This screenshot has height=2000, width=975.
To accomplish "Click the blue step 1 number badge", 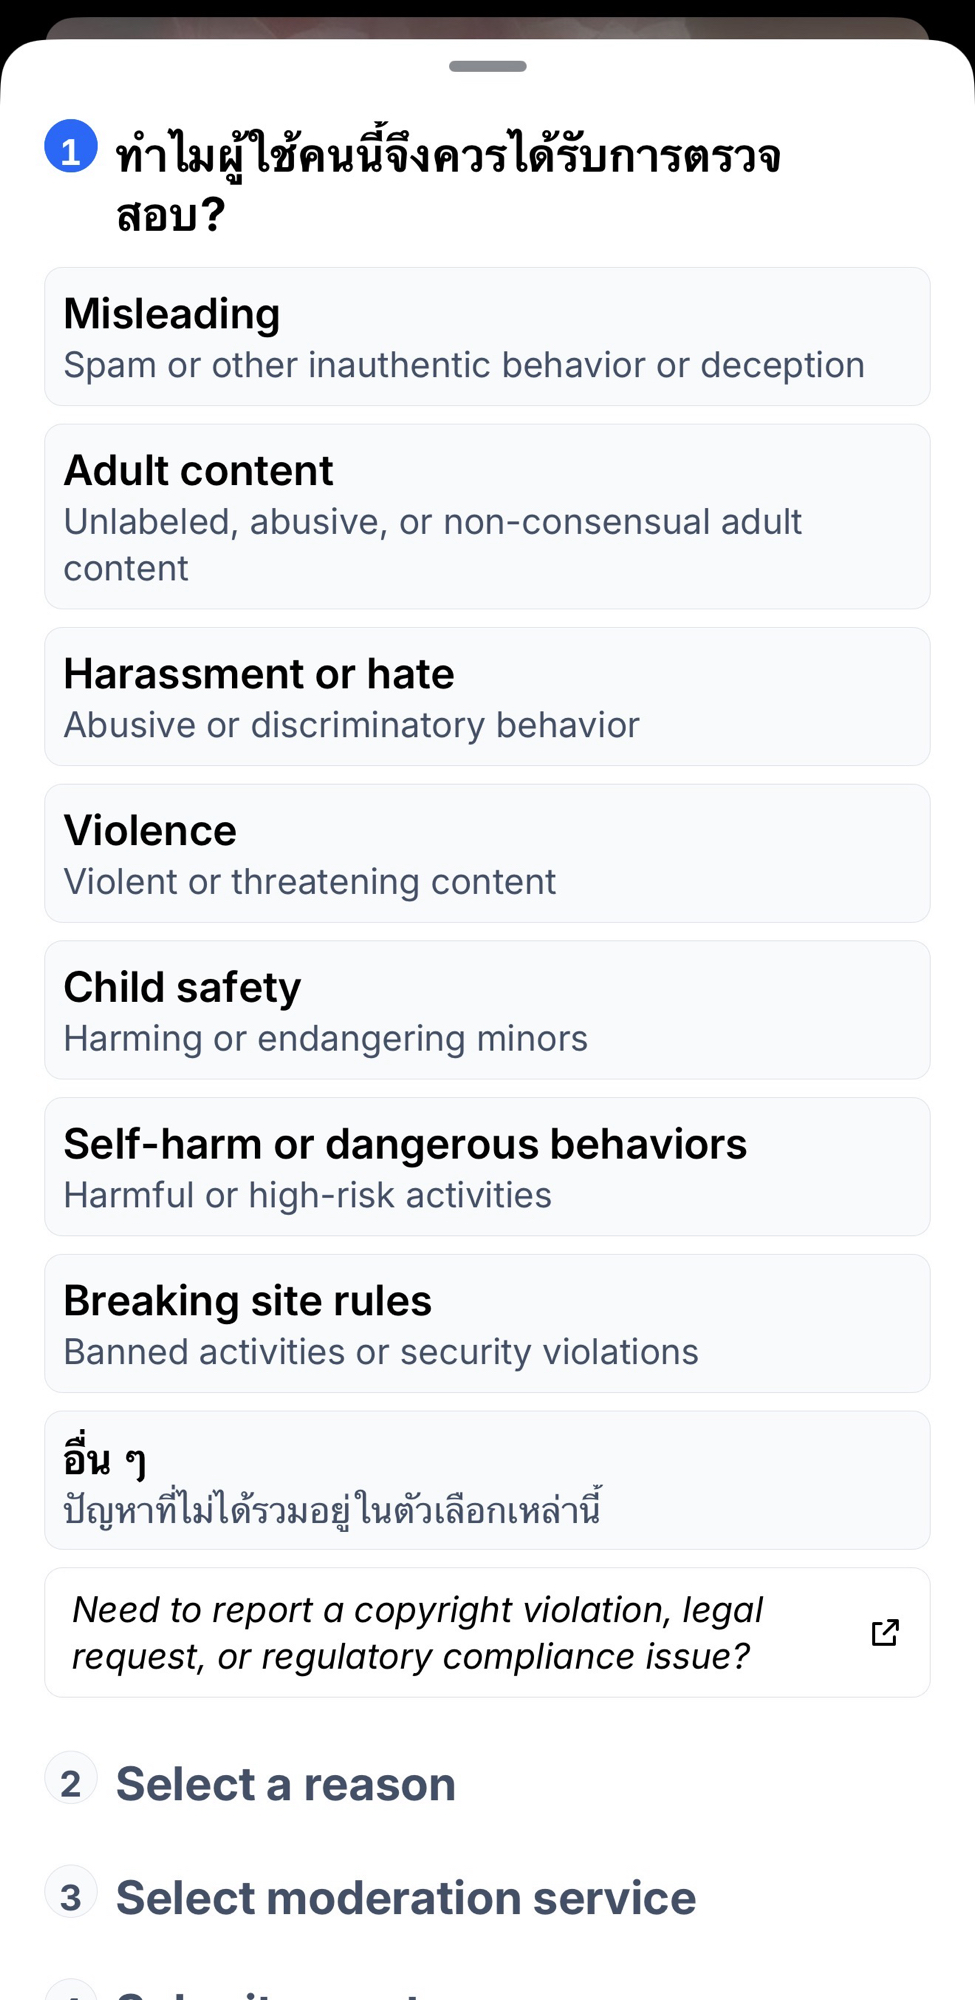I will coord(71,147).
